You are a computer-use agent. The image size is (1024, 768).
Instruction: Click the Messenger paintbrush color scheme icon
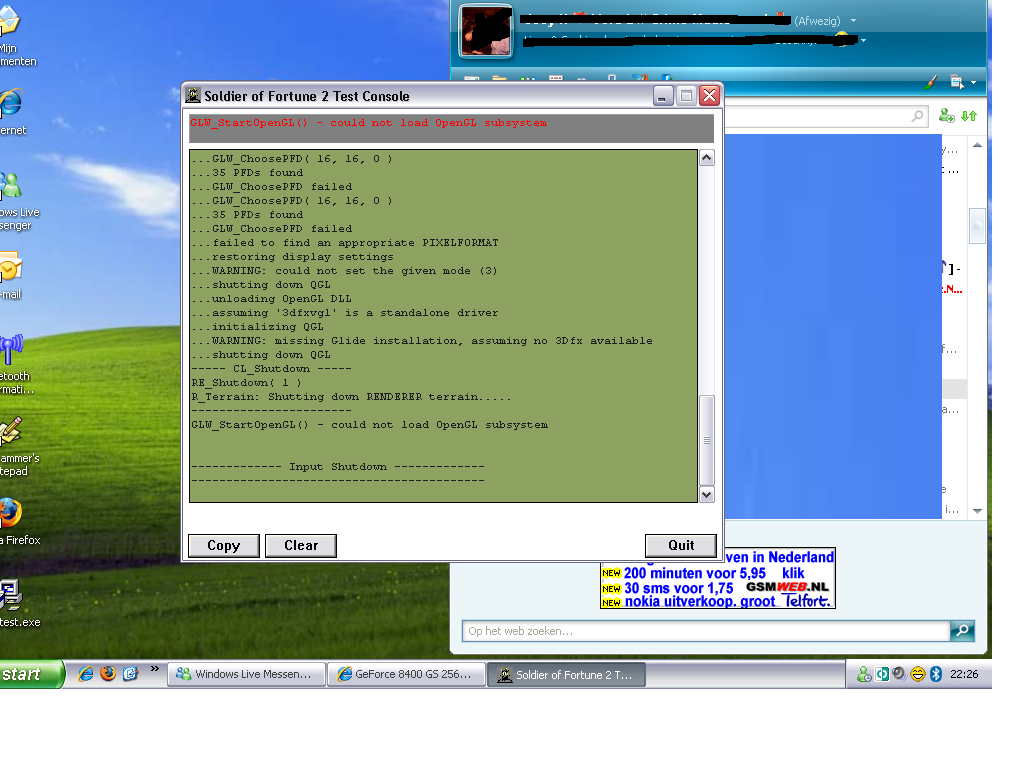931,82
